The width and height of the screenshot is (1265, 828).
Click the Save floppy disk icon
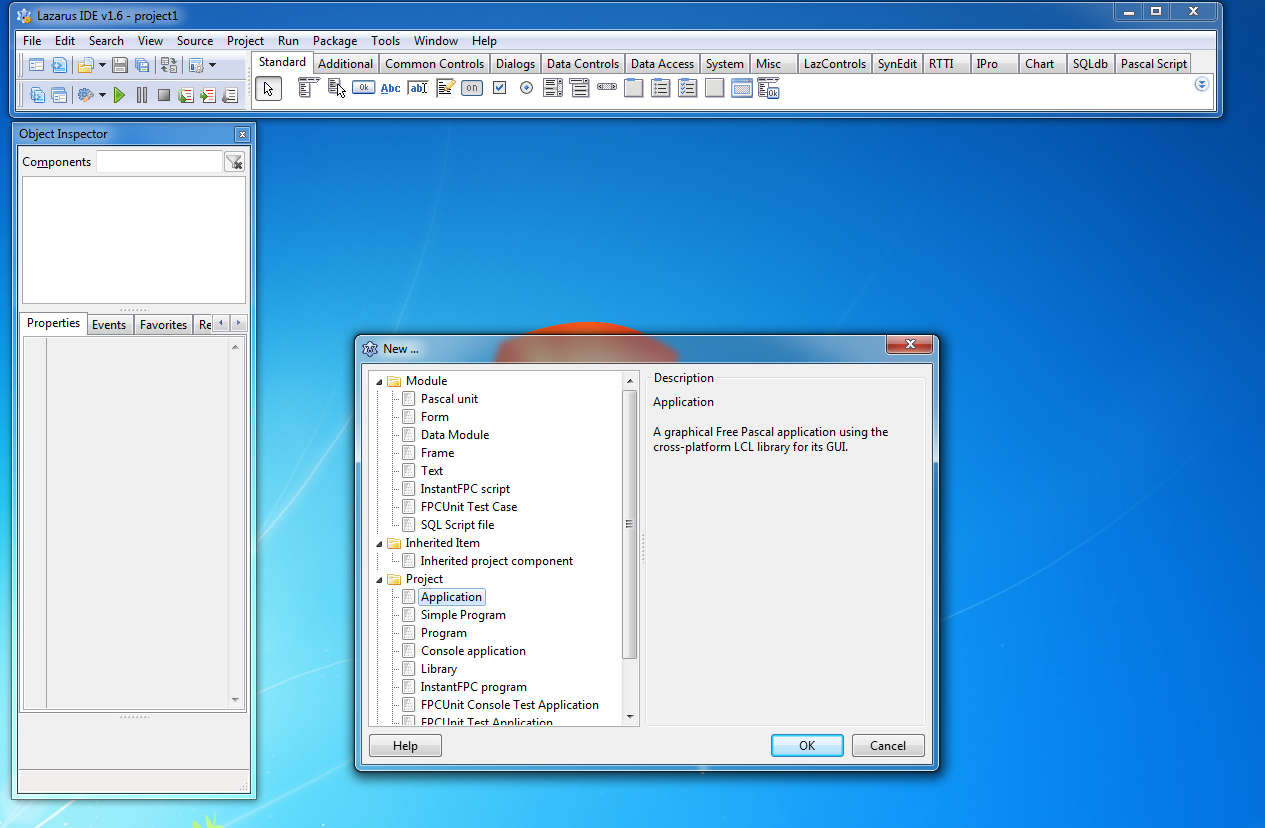119,65
